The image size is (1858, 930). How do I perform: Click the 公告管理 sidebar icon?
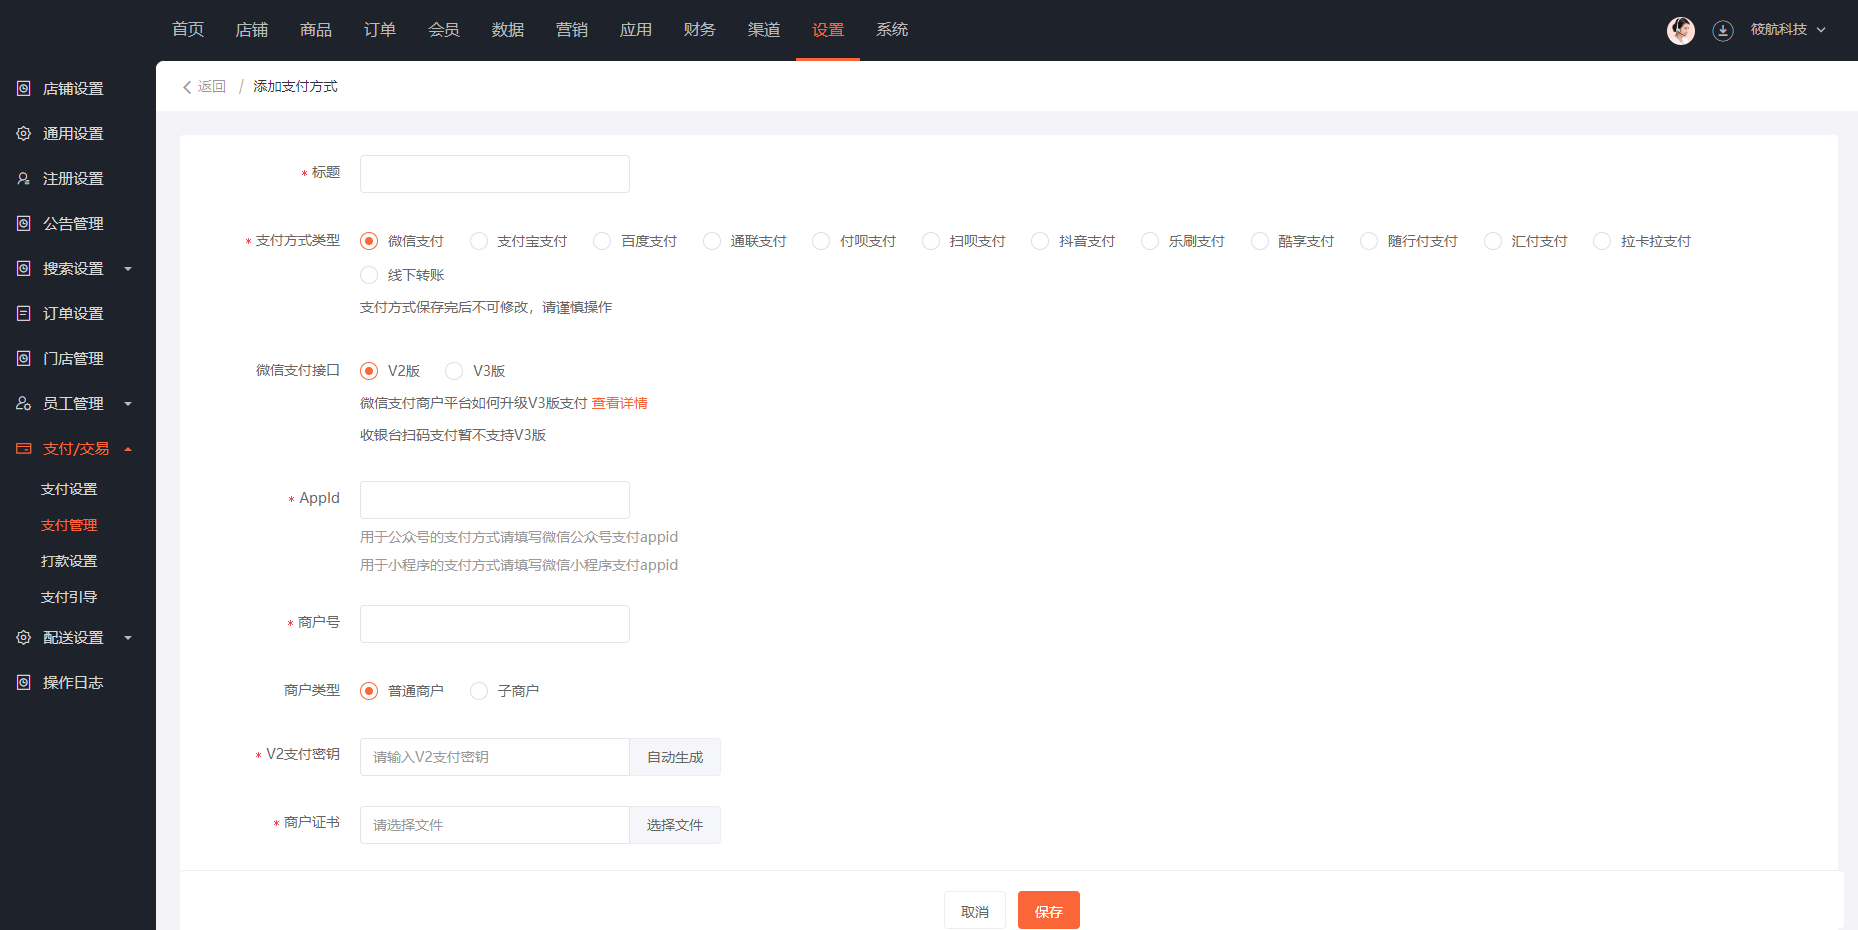pyautogui.click(x=24, y=224)
